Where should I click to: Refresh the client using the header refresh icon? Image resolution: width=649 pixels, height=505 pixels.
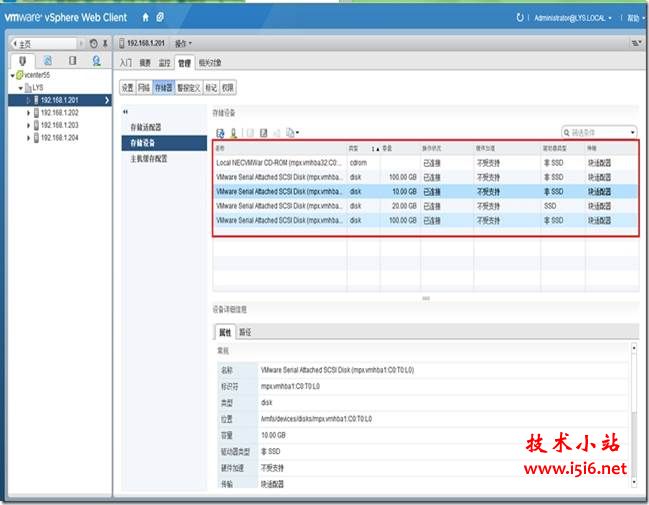pos(520,17)
